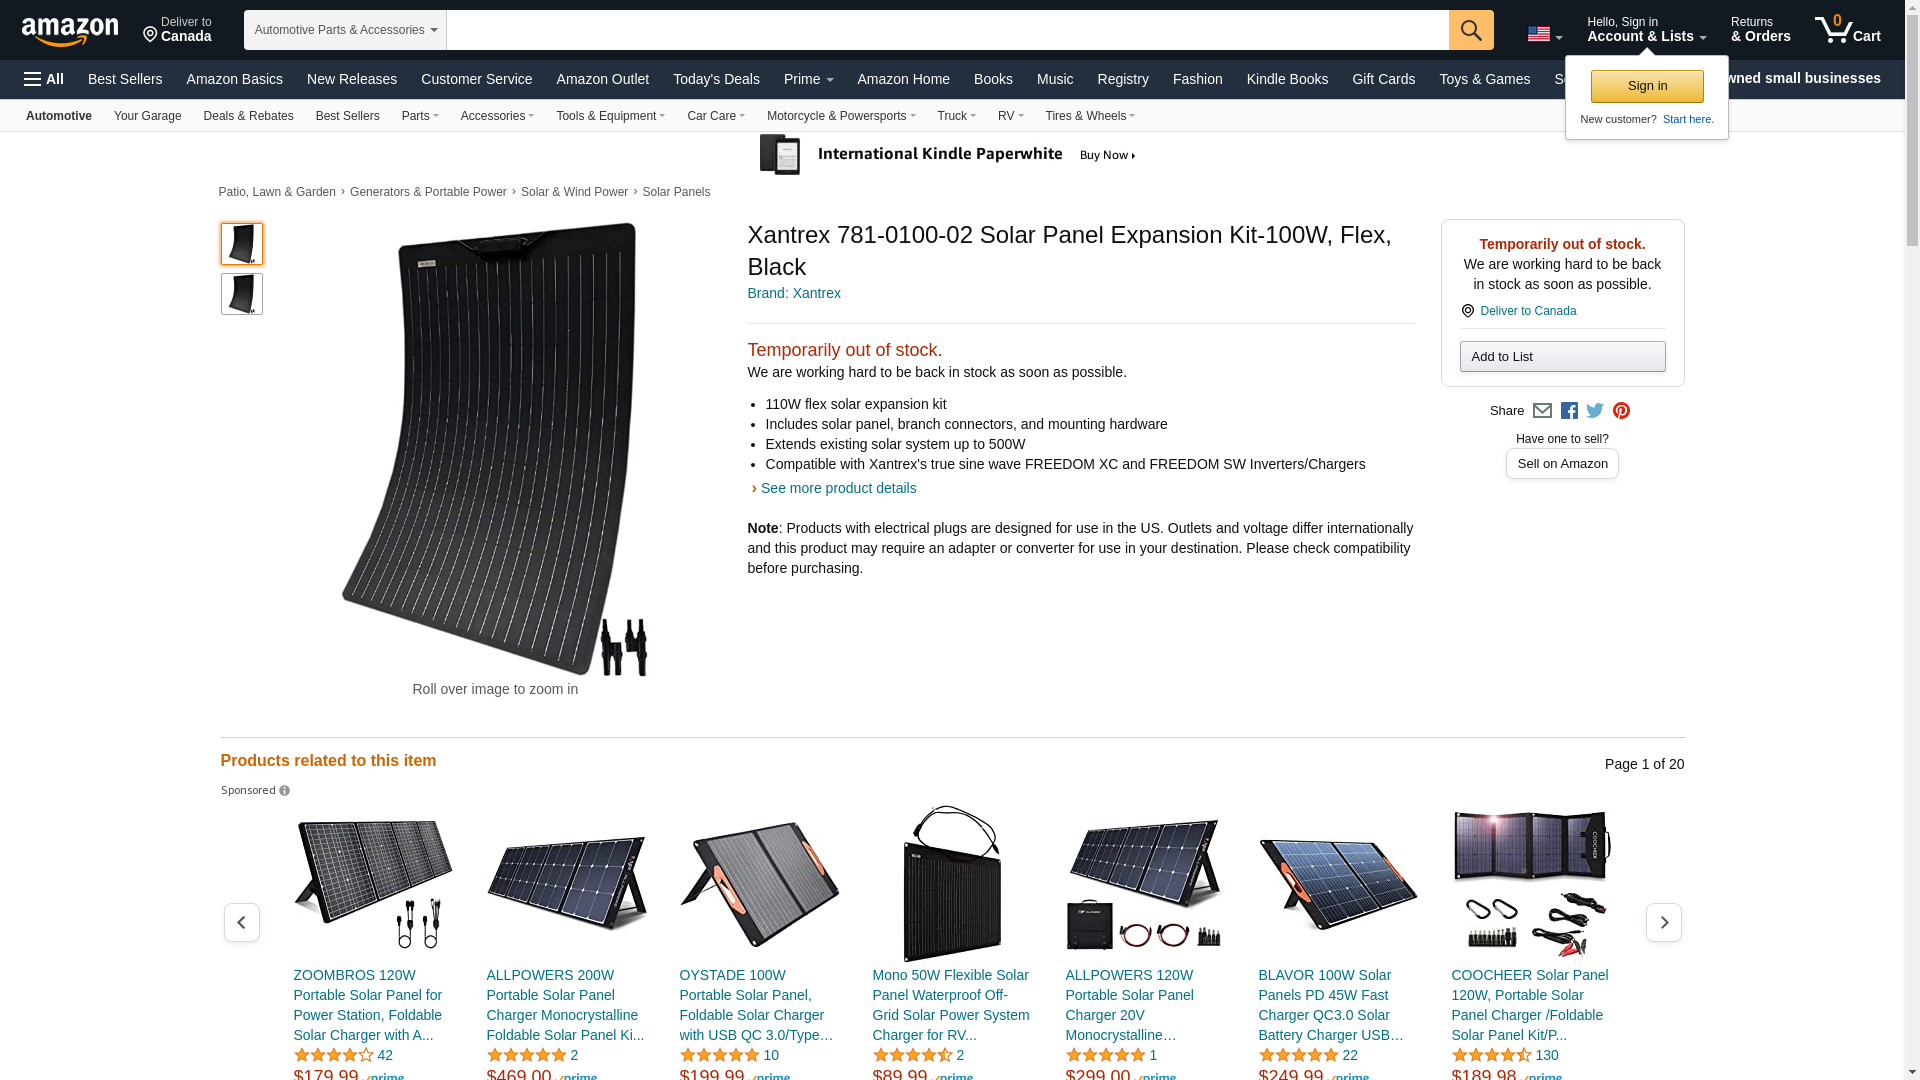Screen dimensions: 1920x1080
Task: Expand Add to List dropdown
Action: [1562, 357]
